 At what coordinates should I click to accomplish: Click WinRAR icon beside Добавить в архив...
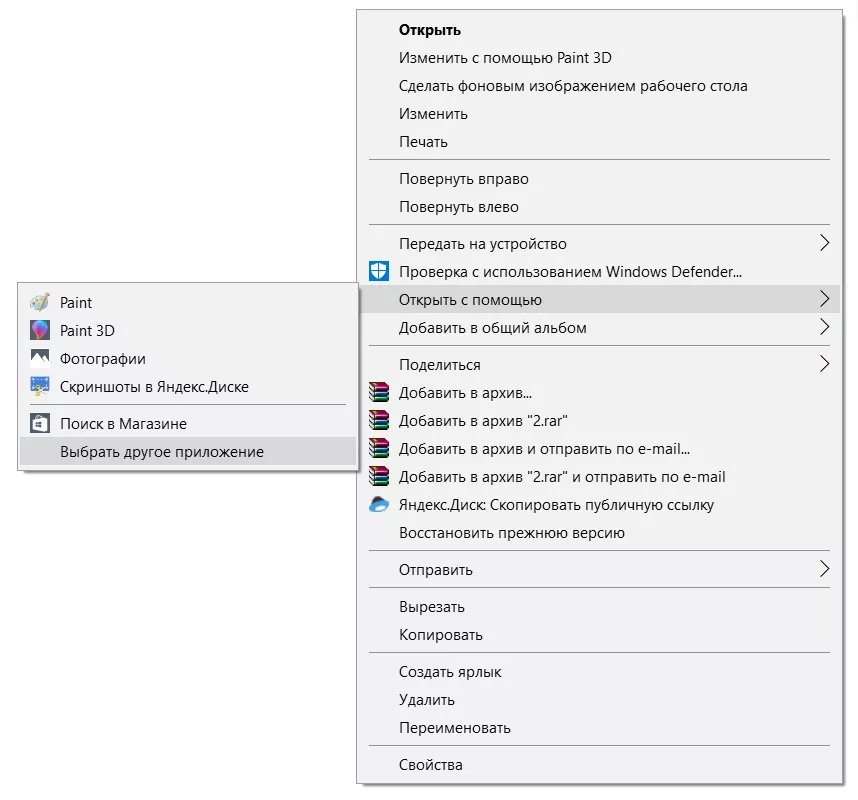379,392
